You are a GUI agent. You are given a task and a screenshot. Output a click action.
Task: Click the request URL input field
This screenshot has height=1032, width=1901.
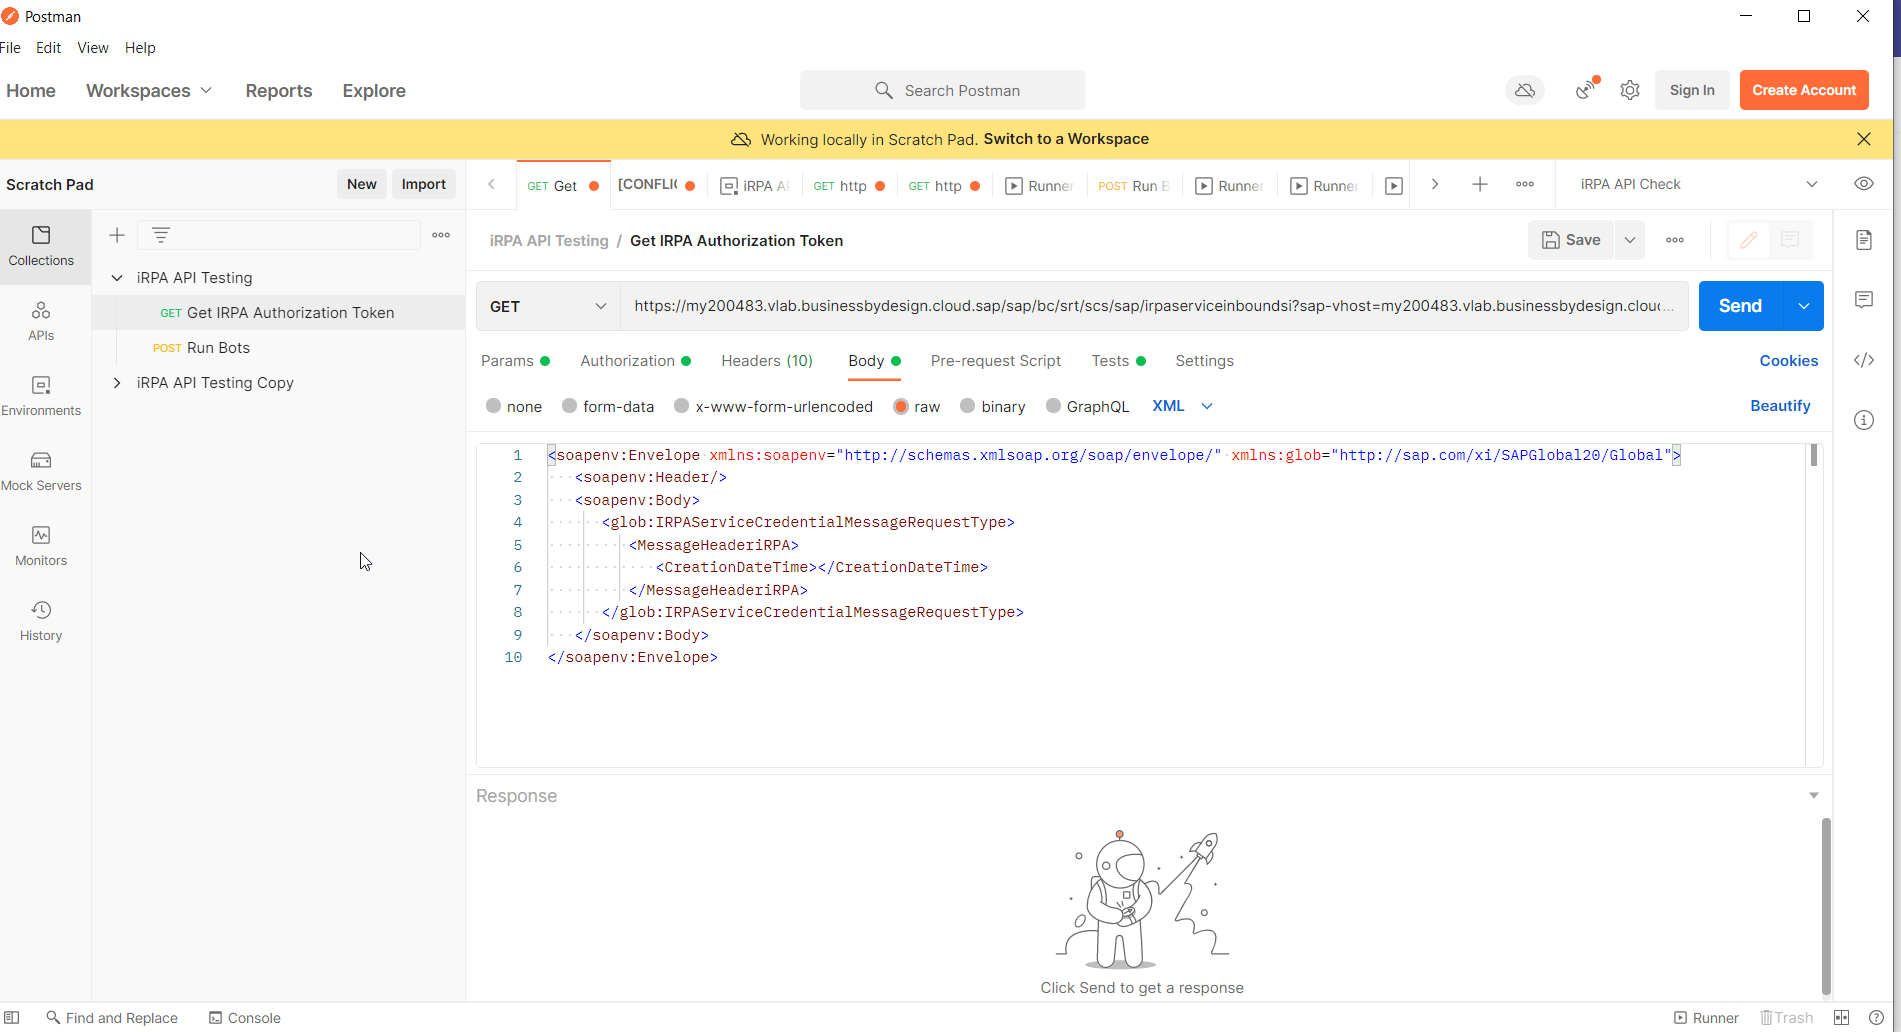click(1154, 306)
